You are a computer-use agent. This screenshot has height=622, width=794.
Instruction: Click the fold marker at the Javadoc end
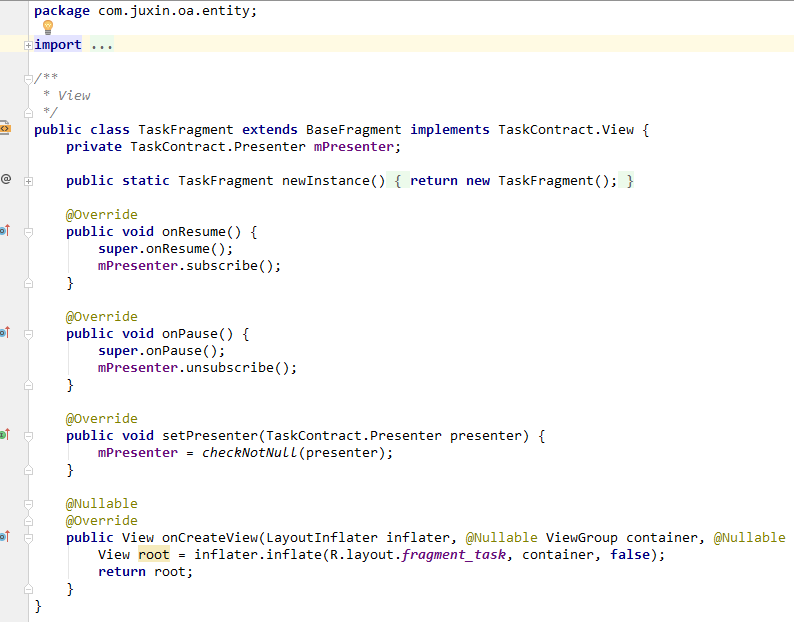click(28, 113)
